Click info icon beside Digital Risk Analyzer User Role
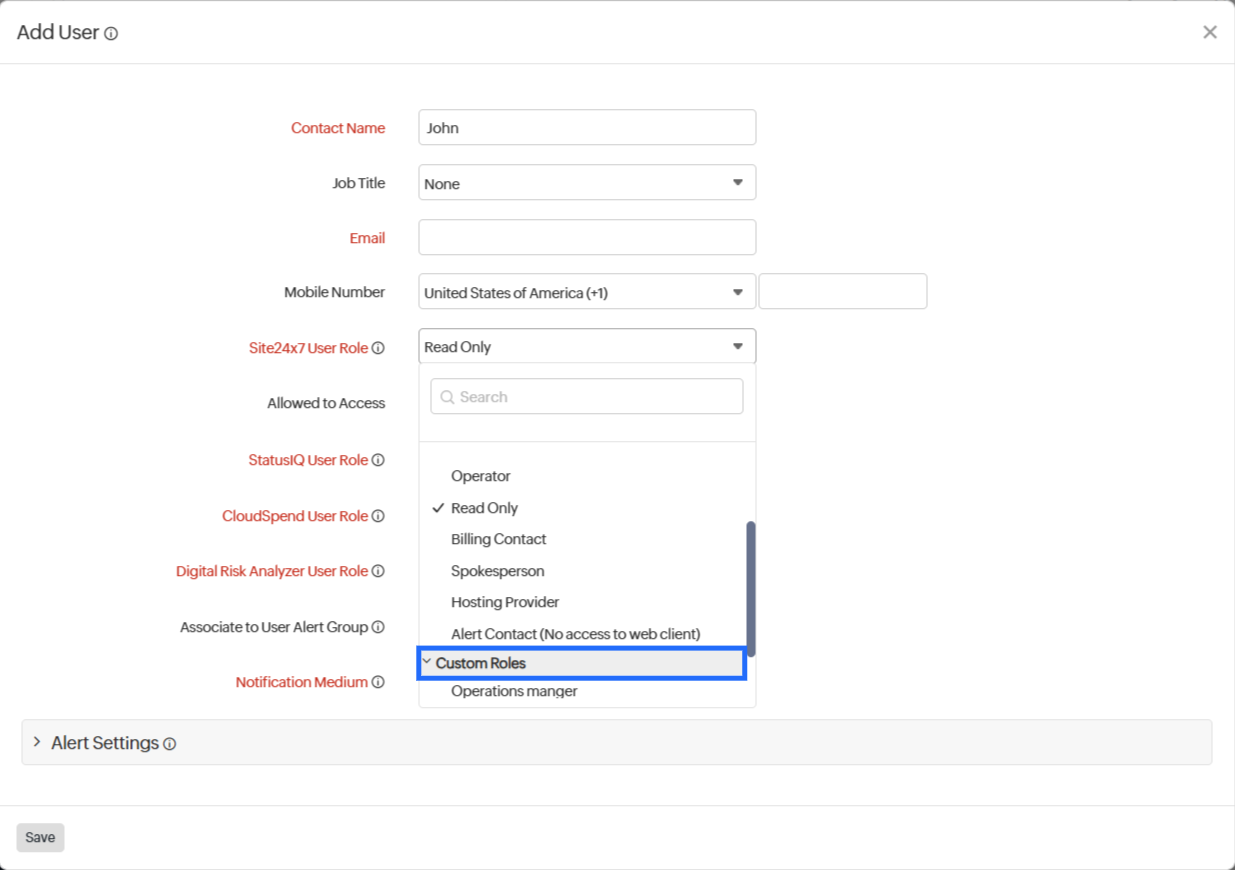Viewport: 1235px width, 870px height. pyautogui.click(x=378, y=572)
